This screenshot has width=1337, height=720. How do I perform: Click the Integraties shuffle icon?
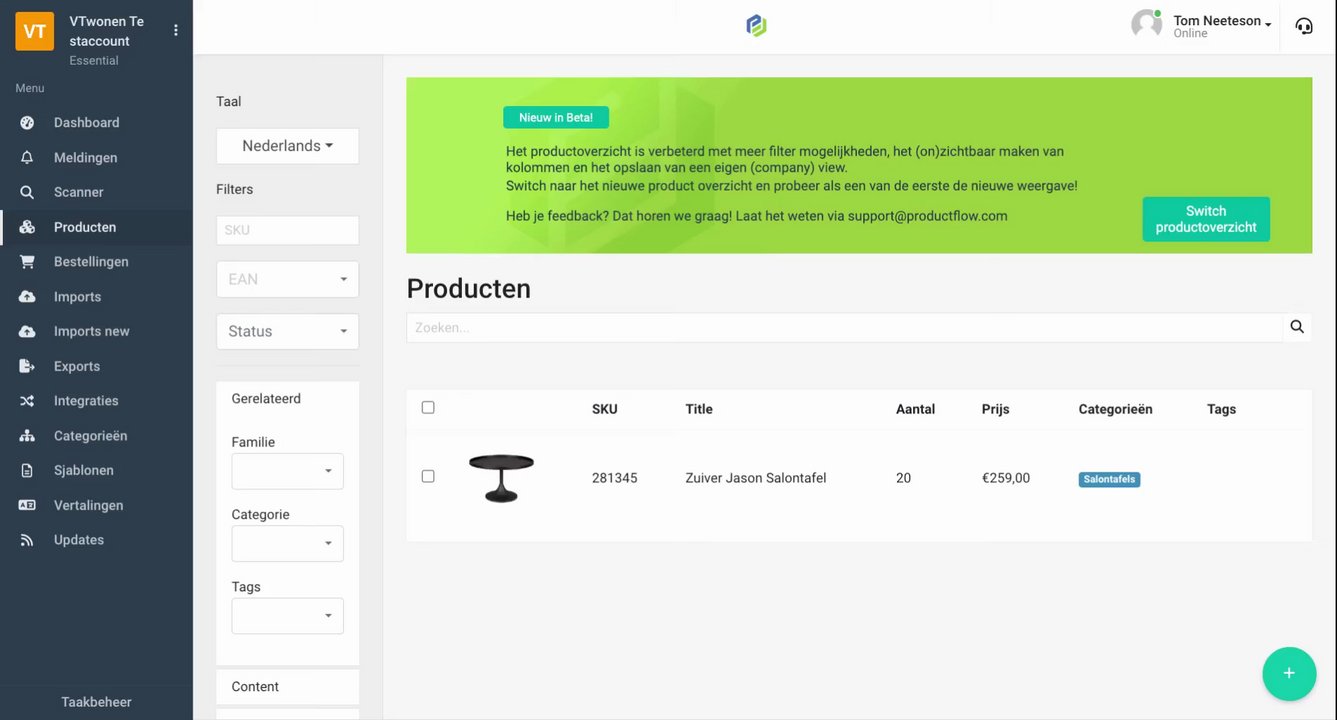[27, 401]
